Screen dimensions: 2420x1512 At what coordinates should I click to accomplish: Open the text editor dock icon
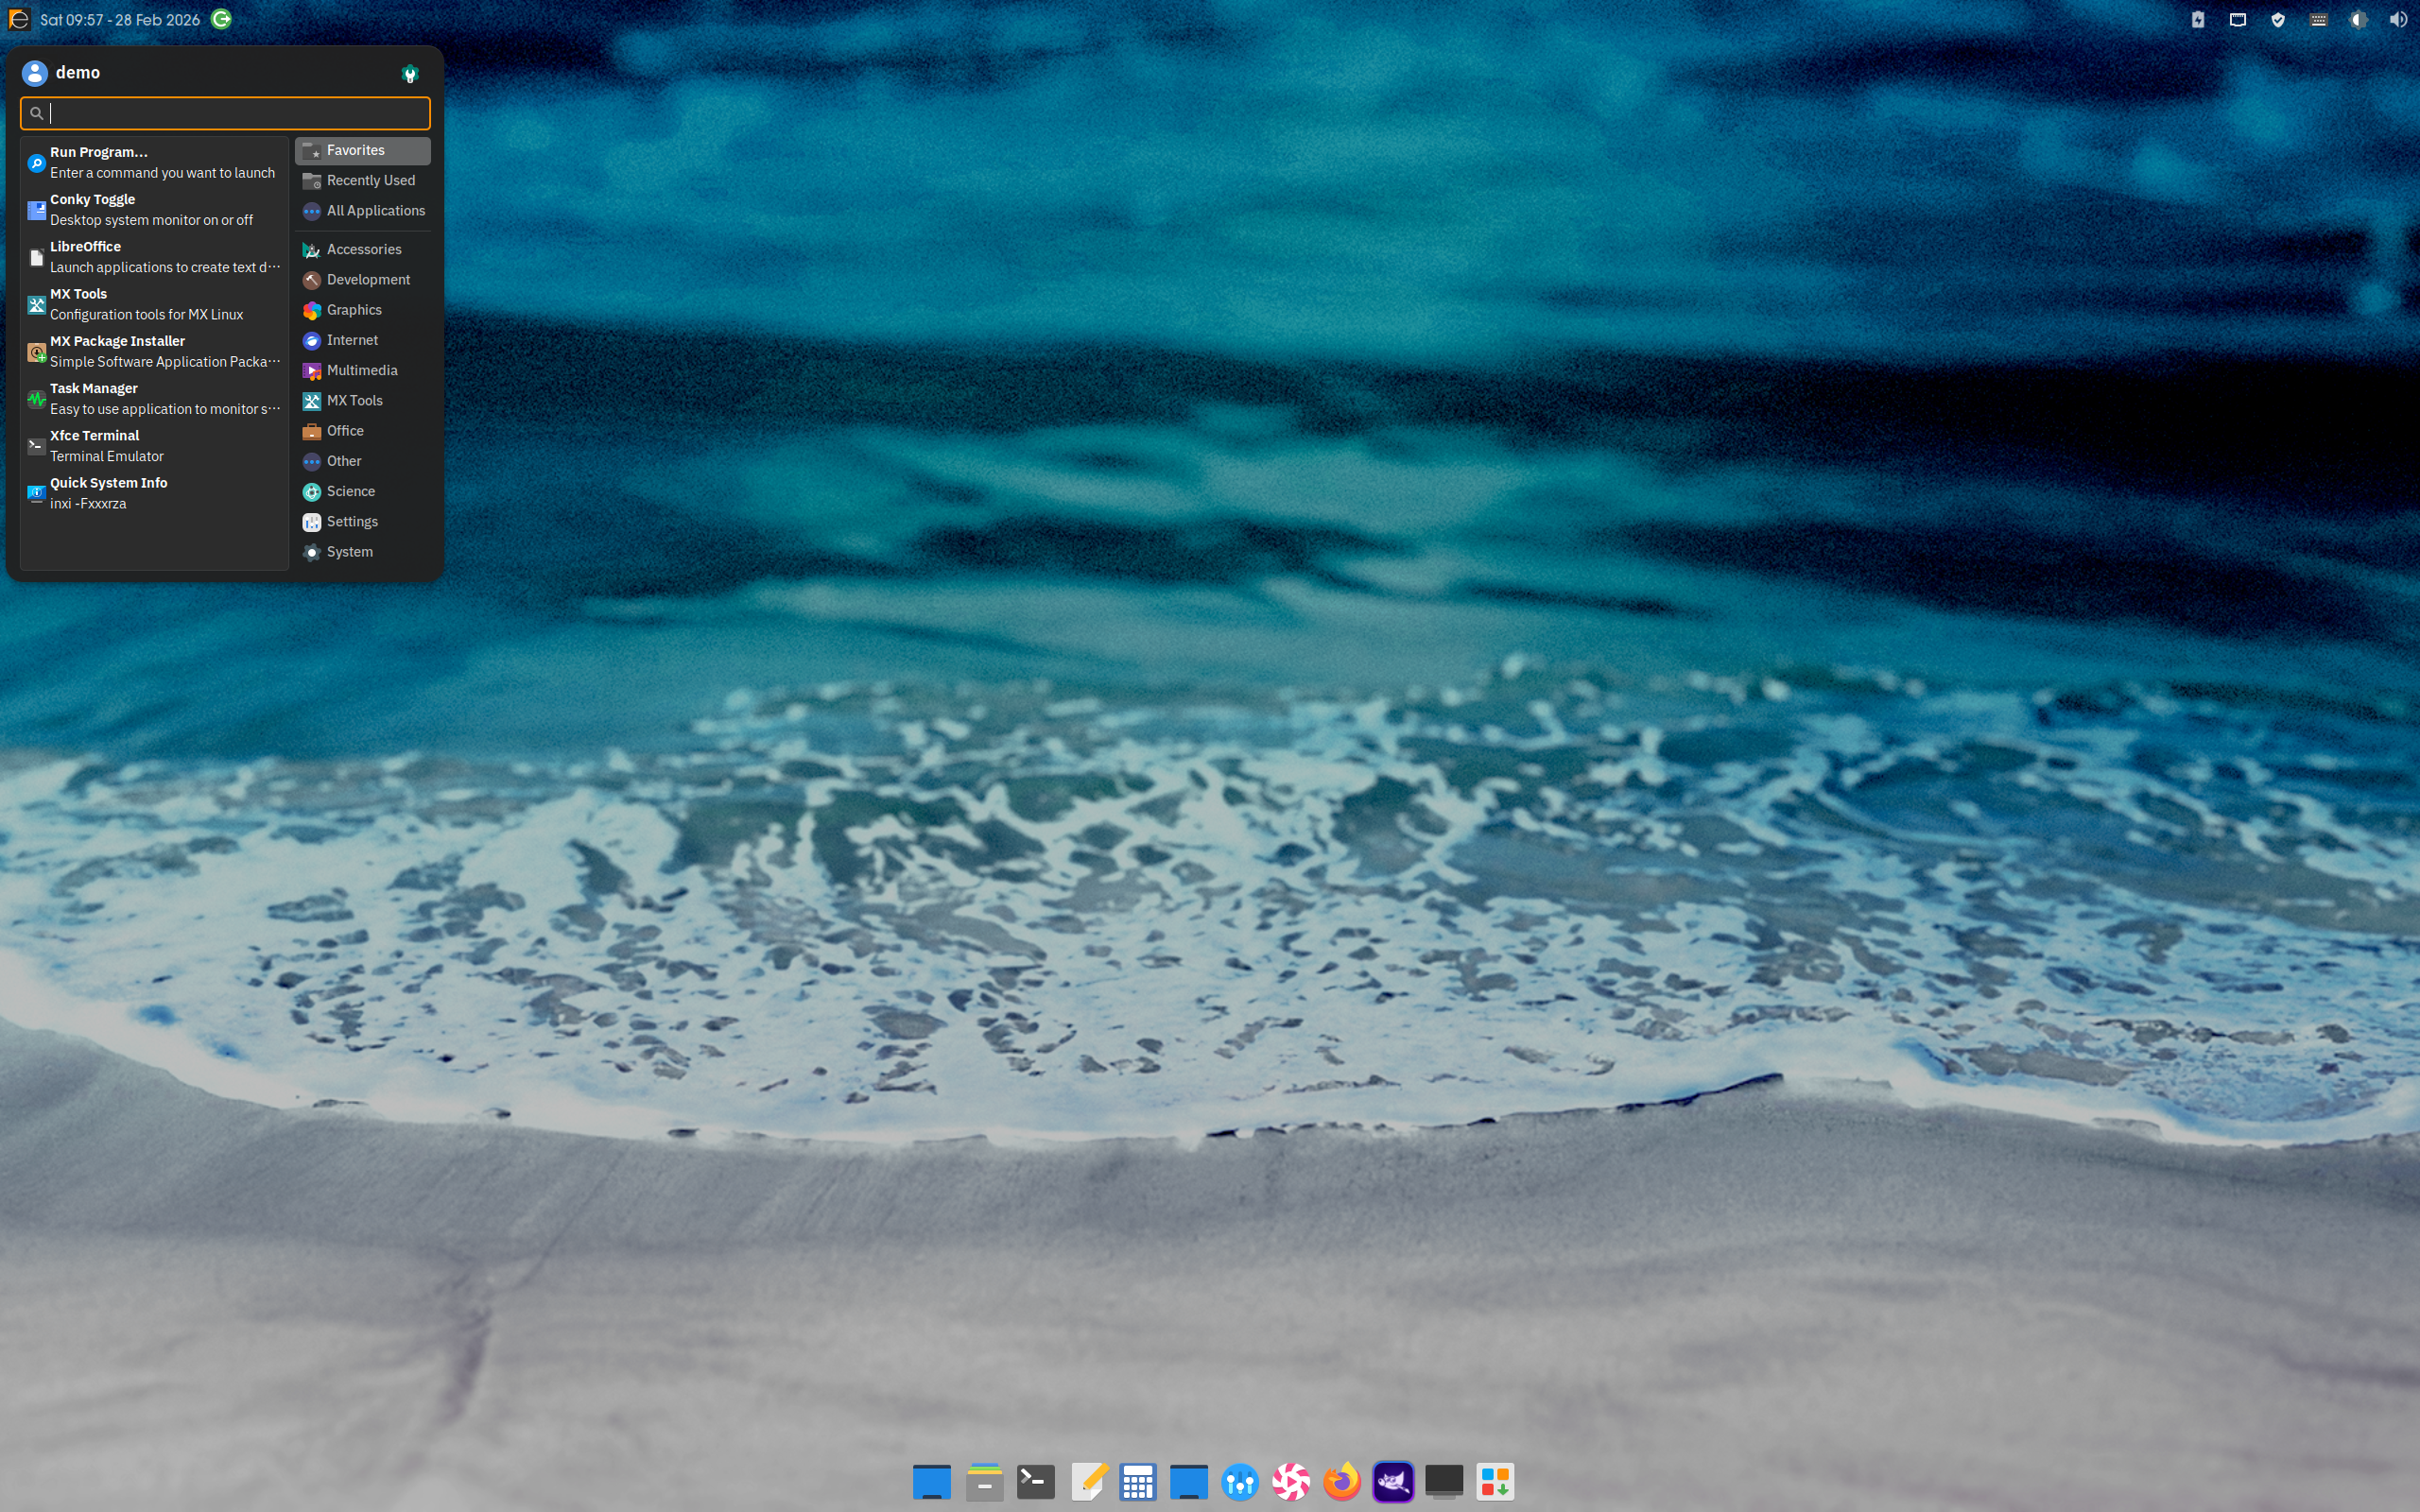pos(1088,1481)
